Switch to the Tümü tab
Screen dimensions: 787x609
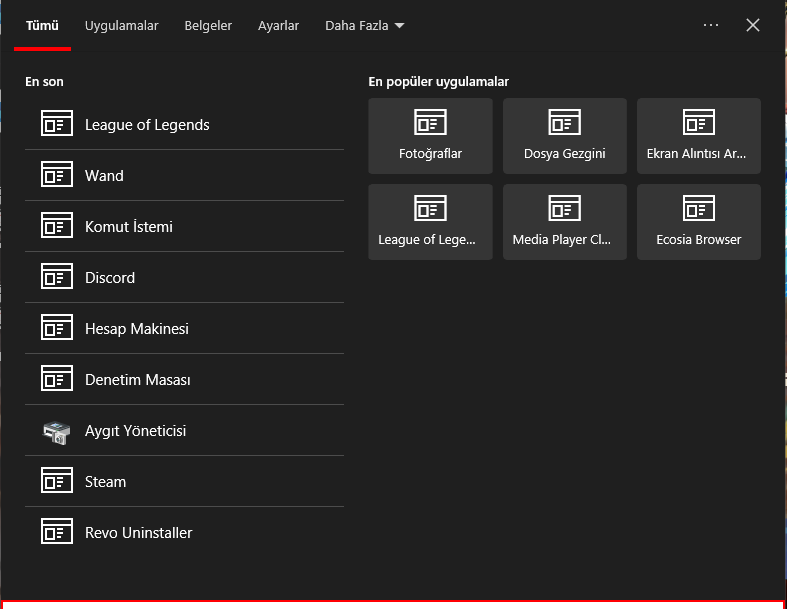pyautogui.click(x=42, y=26)
